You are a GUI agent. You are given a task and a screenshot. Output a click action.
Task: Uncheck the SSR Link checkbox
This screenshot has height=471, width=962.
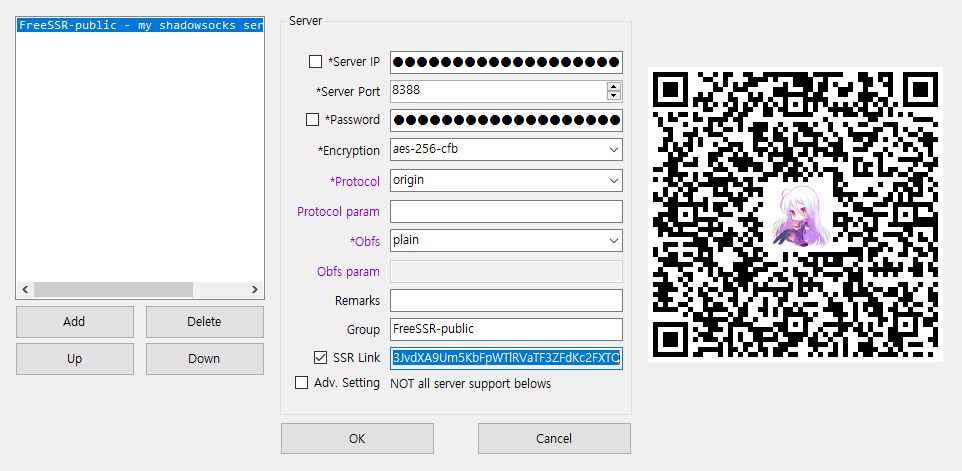pos(320,358)
